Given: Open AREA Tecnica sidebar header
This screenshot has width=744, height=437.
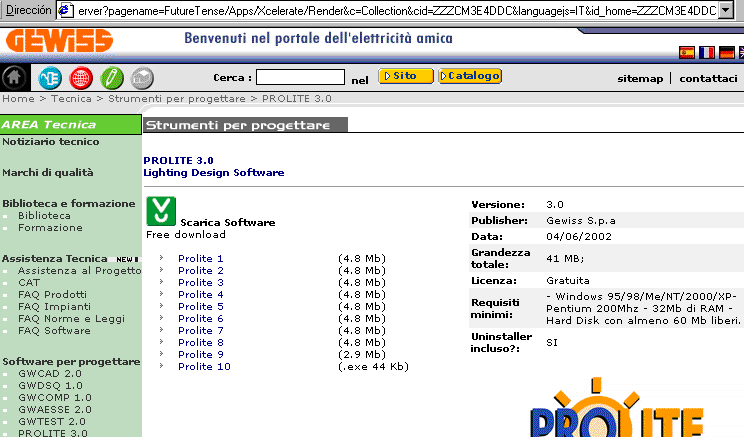Looking at the screenshot, I should (71, 124).
